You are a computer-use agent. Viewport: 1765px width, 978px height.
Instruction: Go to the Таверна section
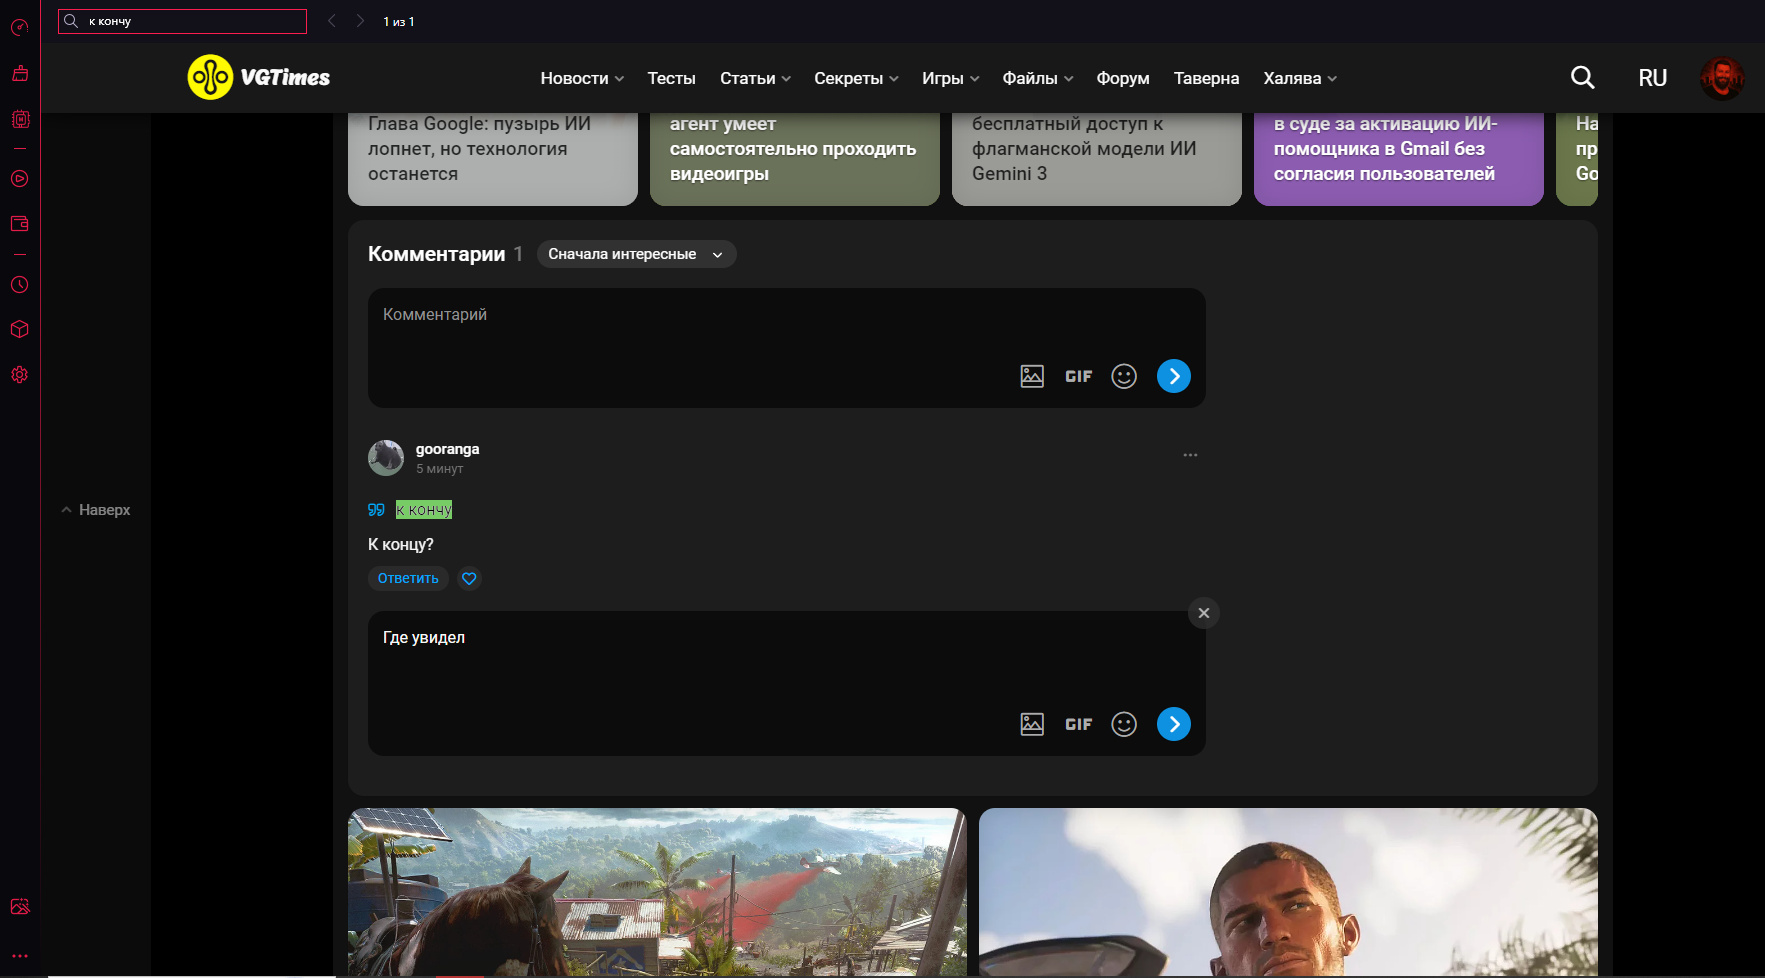click(1206, 78)
